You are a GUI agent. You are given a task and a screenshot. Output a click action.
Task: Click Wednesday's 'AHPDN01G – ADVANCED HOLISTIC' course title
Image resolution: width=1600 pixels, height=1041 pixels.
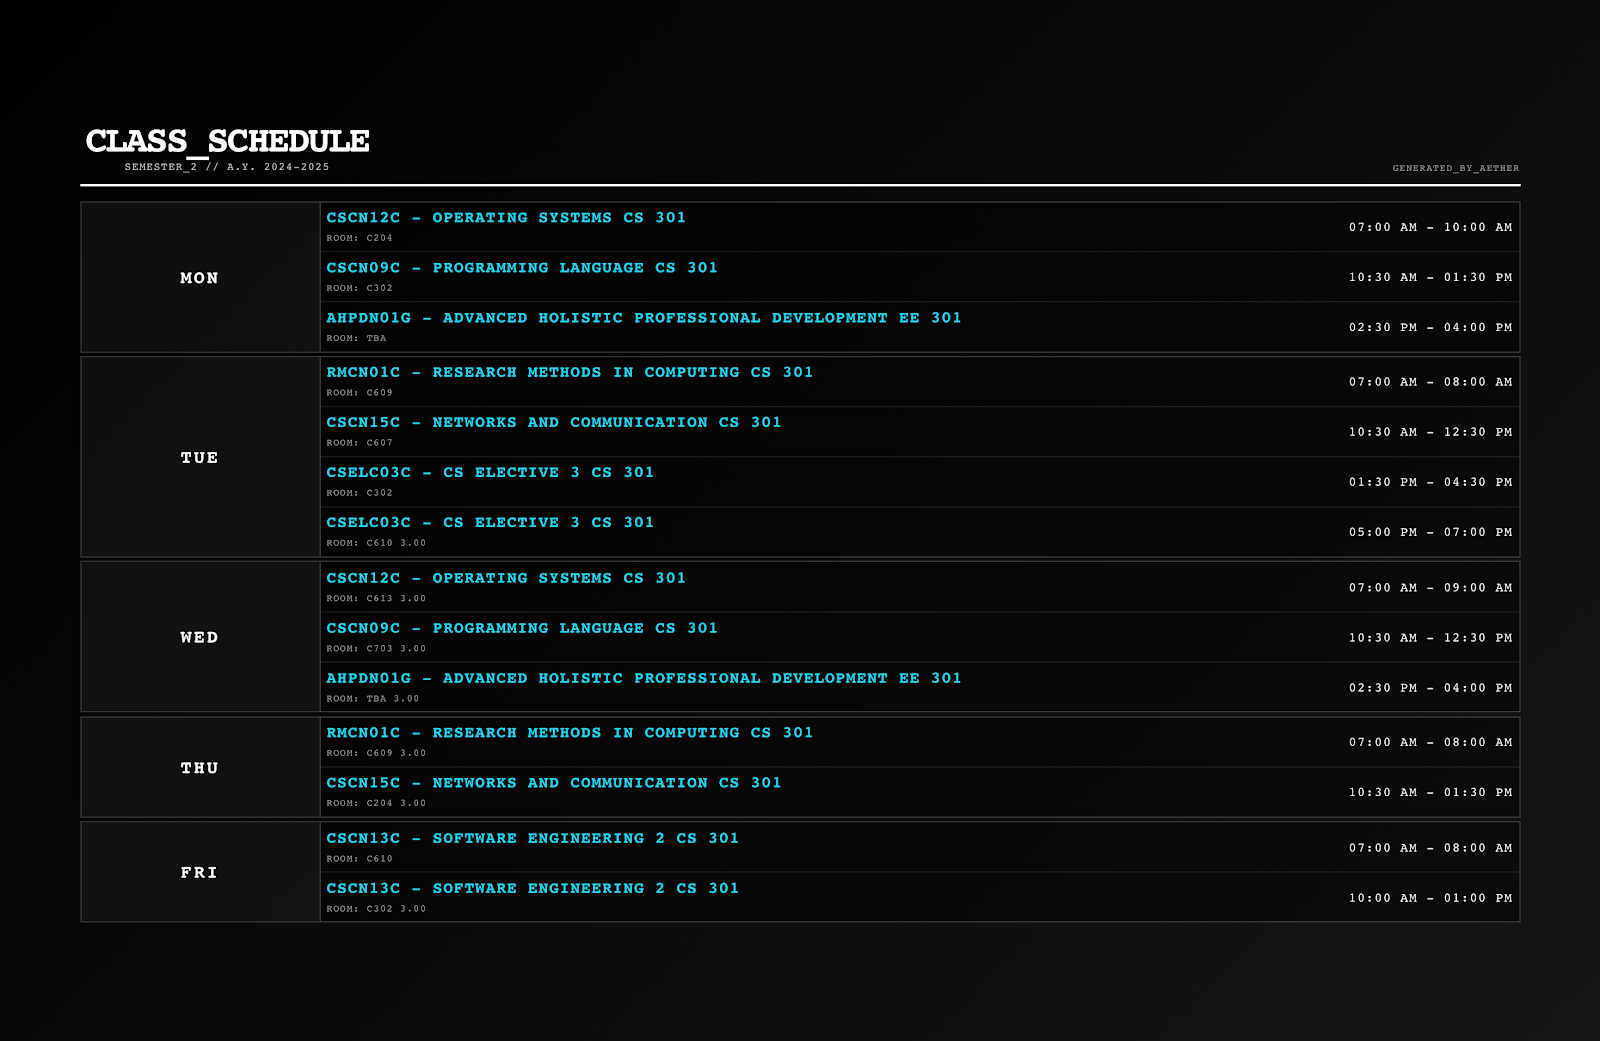point(644,678)
